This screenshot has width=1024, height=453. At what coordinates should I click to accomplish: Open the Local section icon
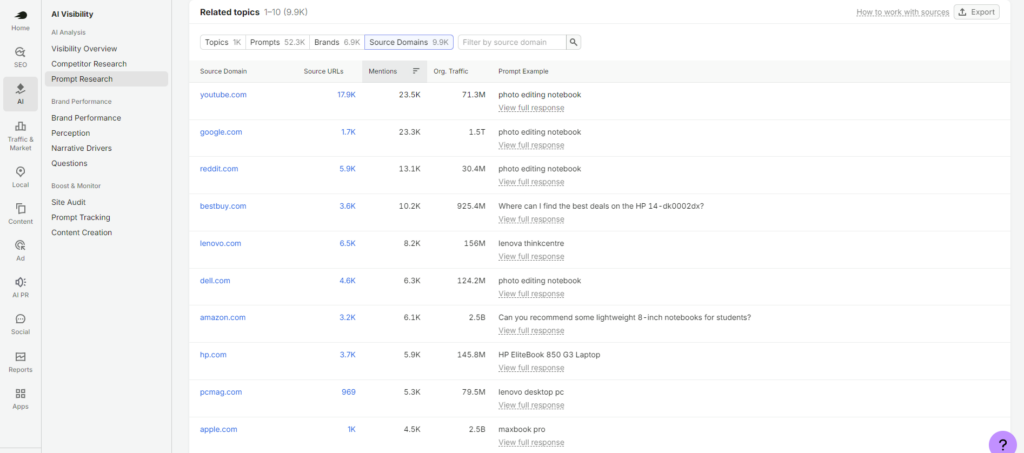[20, 172]
